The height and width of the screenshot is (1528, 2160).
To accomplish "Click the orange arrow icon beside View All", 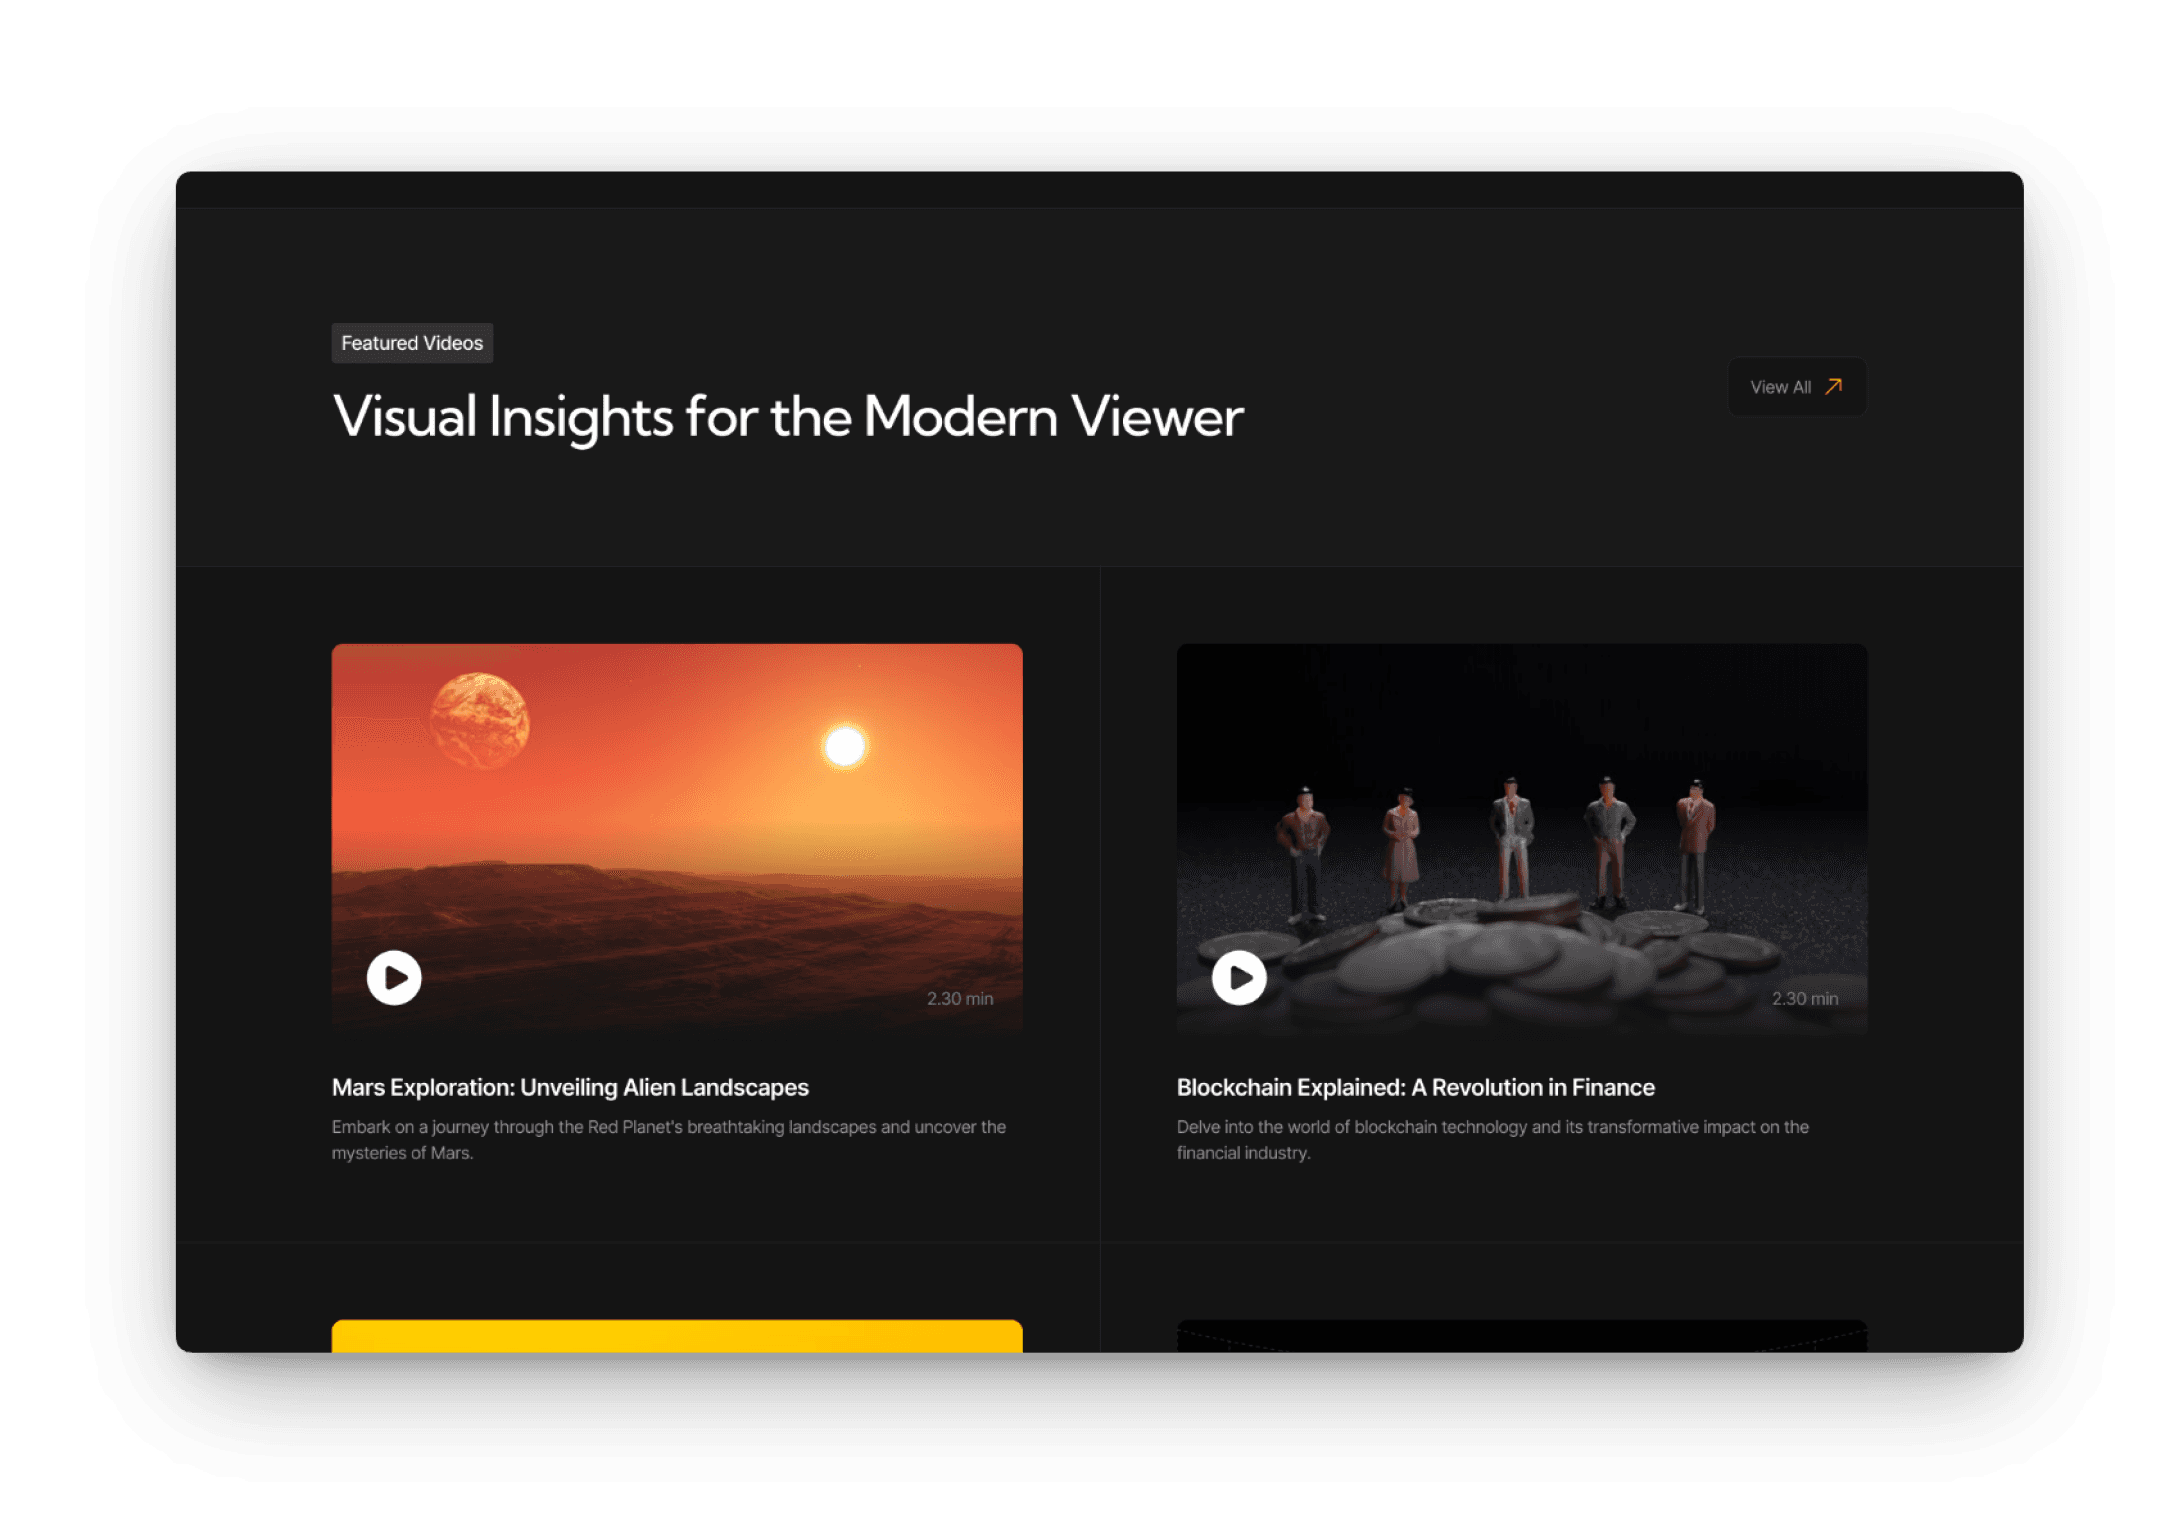I will click(1833, 386).
